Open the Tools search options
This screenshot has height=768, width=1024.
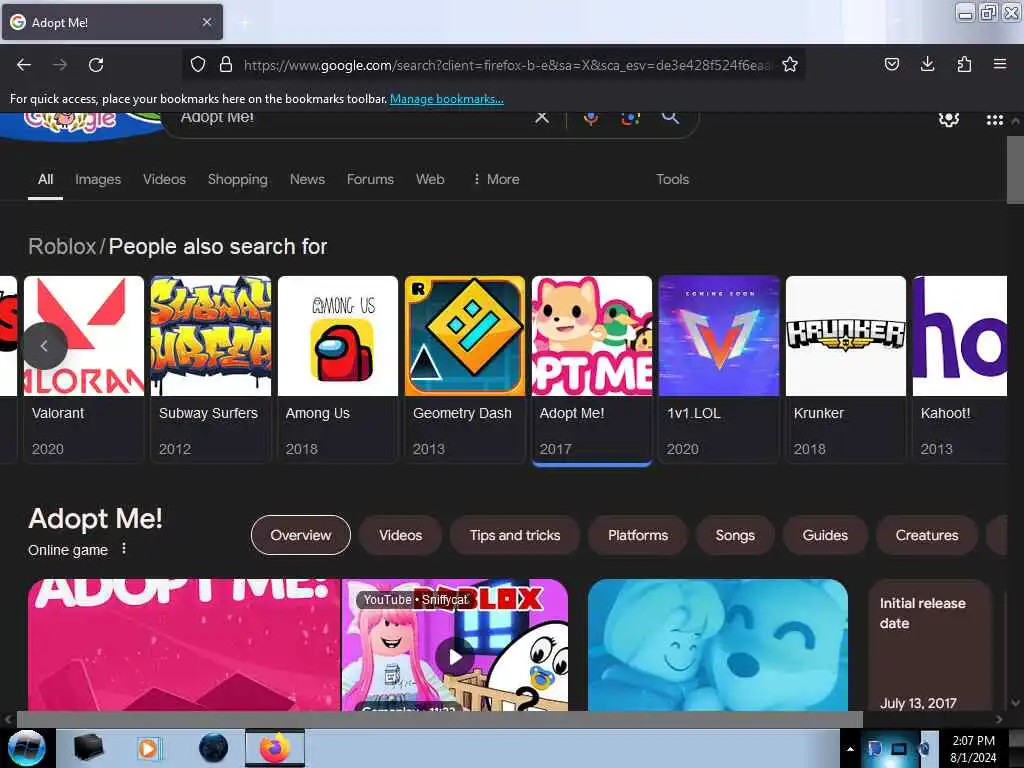[x=672, y=179]
